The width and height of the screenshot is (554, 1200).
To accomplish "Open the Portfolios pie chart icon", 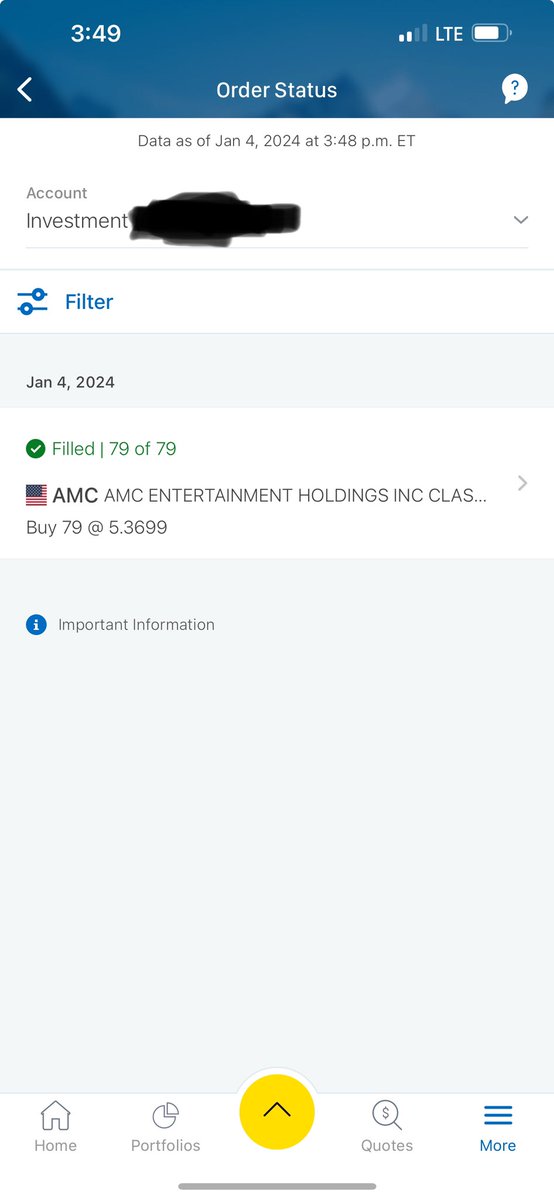I will pyautogui.click(x=165, y=1115).
